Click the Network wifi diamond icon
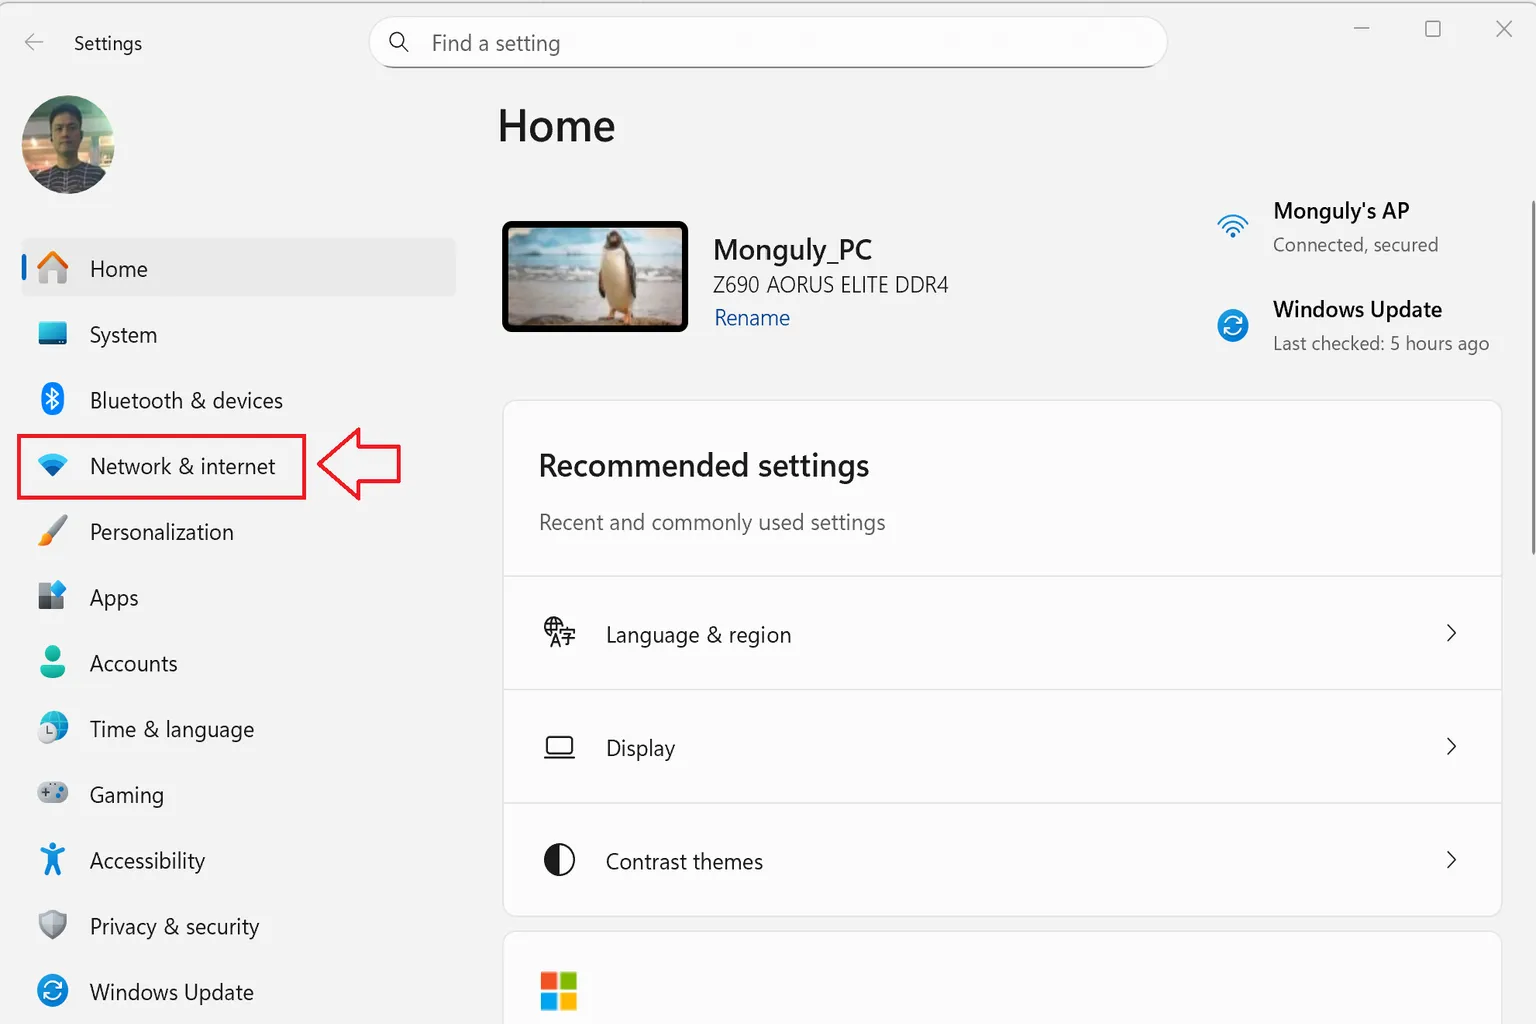This screenshot has width=1536, height=1024. [x=52, y=465]
